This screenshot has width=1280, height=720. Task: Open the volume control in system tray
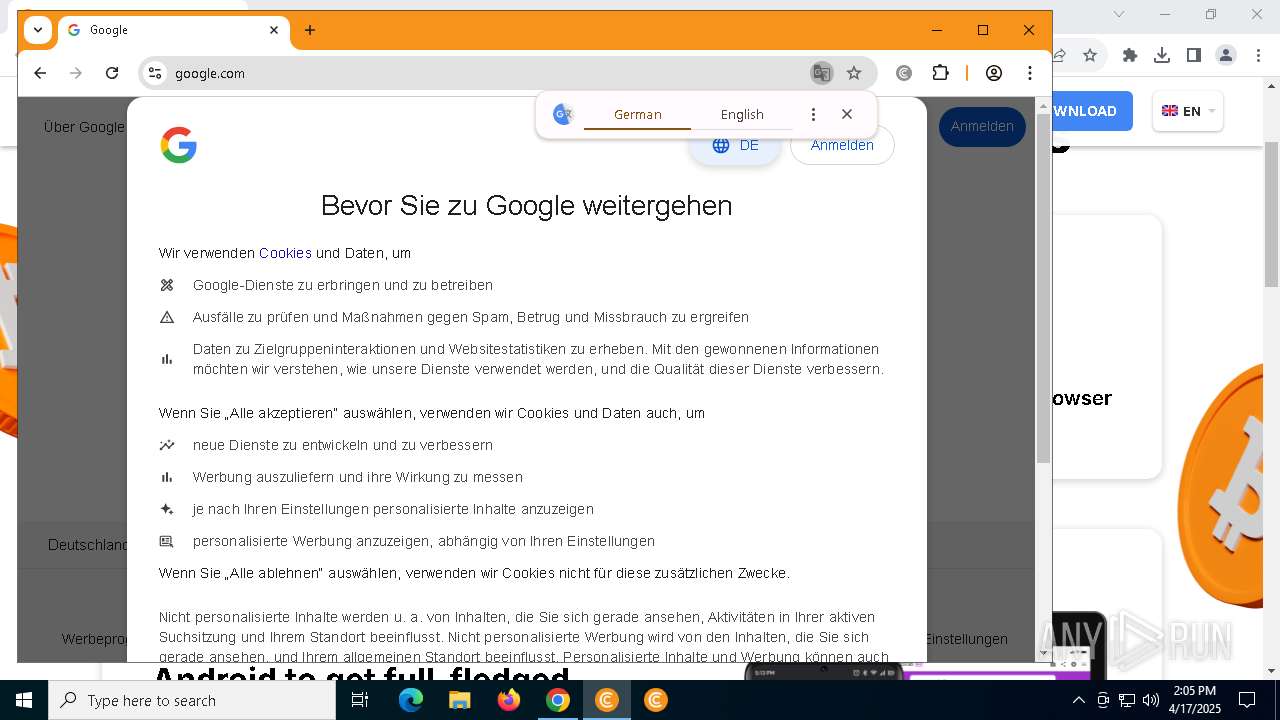pyautogui.click(x=1151, y=700)
